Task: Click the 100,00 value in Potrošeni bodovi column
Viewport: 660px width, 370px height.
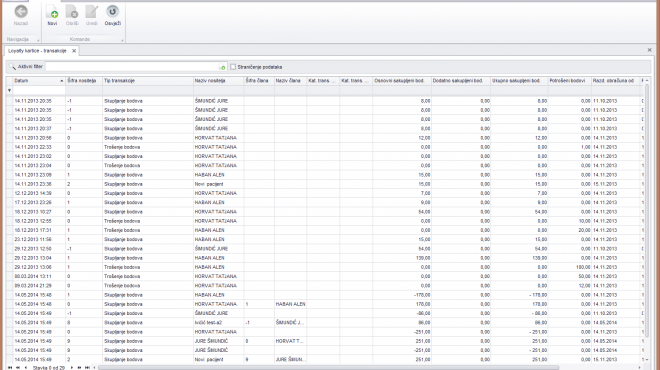Action: (x=583, y=267)
